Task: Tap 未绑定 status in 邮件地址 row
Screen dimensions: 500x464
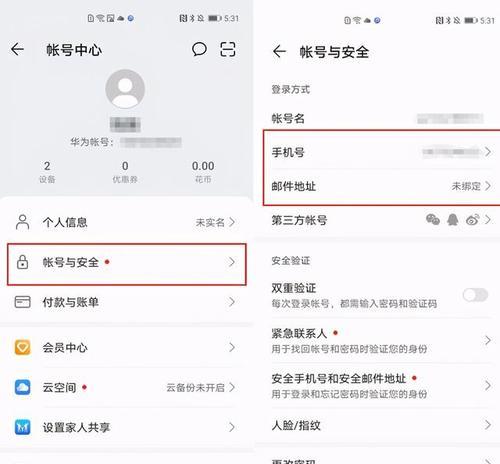Action: pyautogui.click(x=466, y=186)
